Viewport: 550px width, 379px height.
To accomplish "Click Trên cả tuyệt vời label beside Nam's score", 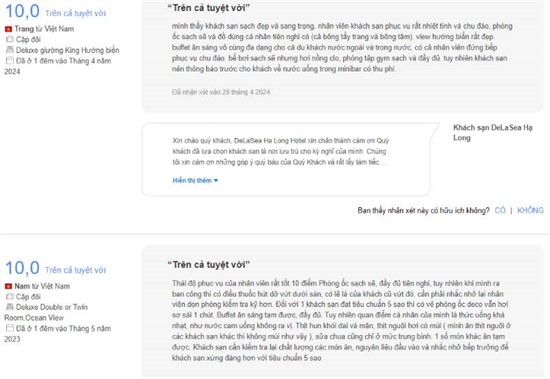I will click(x=75, y=270).
